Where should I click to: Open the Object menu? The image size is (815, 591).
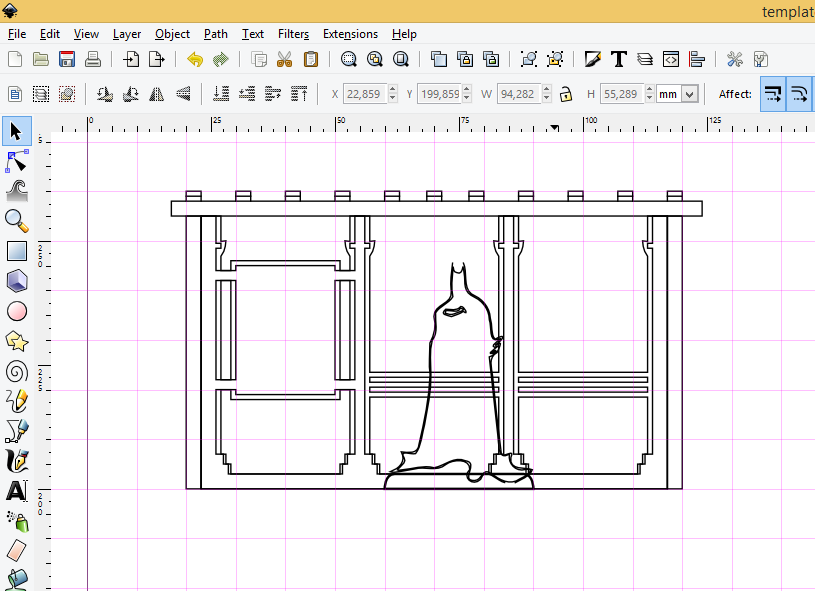[x=172, y=34]
